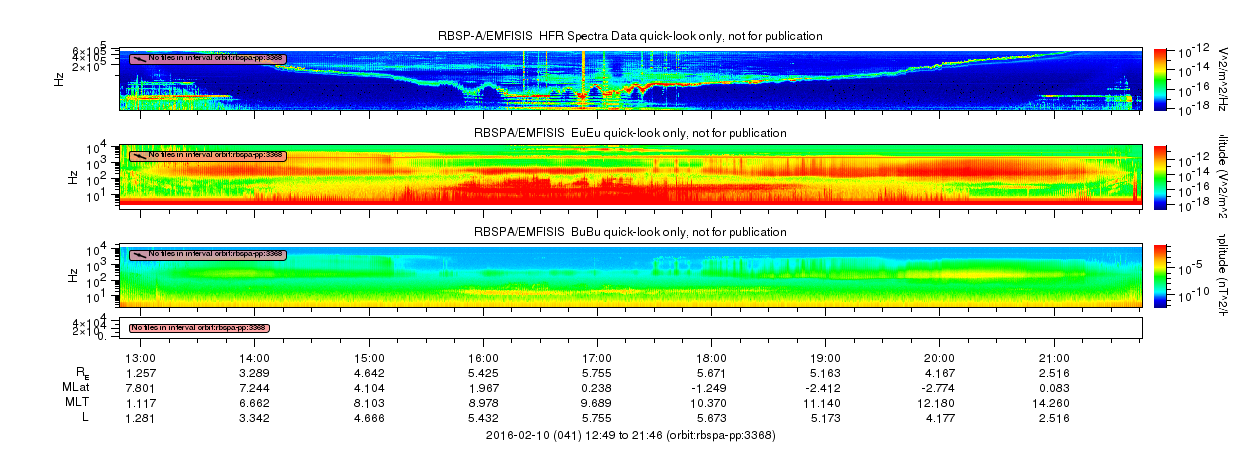
Task: Click the 17:00 time axis label
Action: click(x=597, y=358)
